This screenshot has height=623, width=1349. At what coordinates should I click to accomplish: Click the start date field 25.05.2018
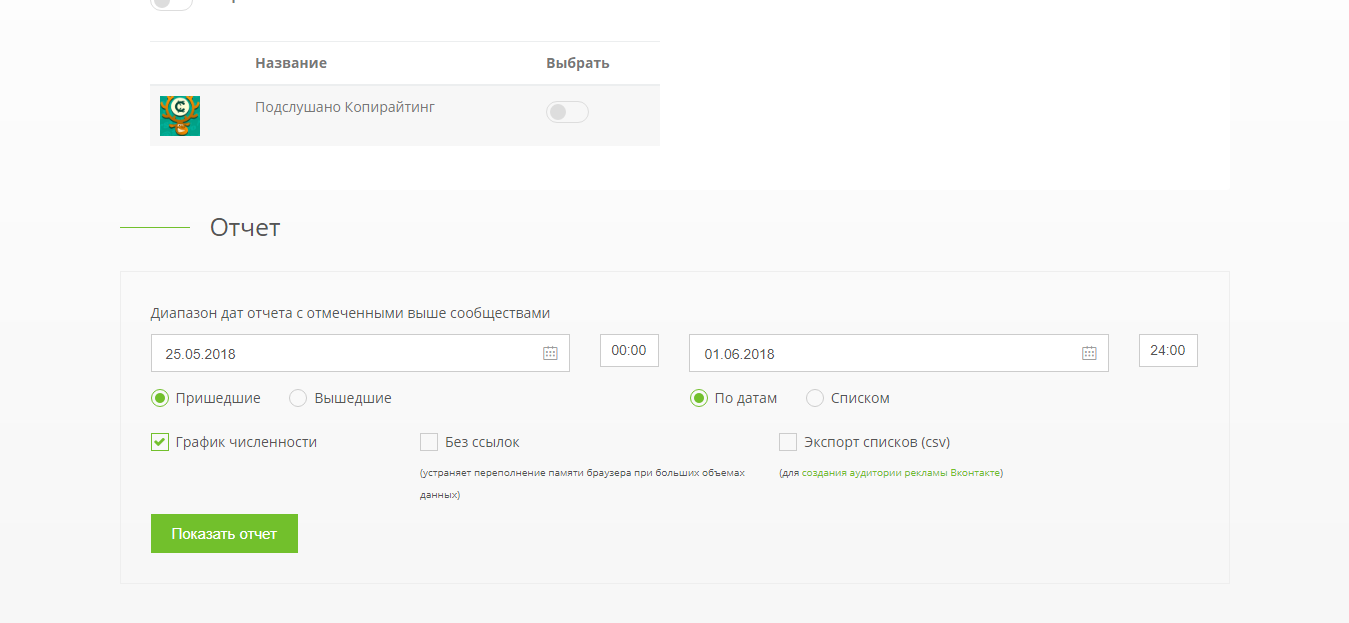(x=360, y=353)
